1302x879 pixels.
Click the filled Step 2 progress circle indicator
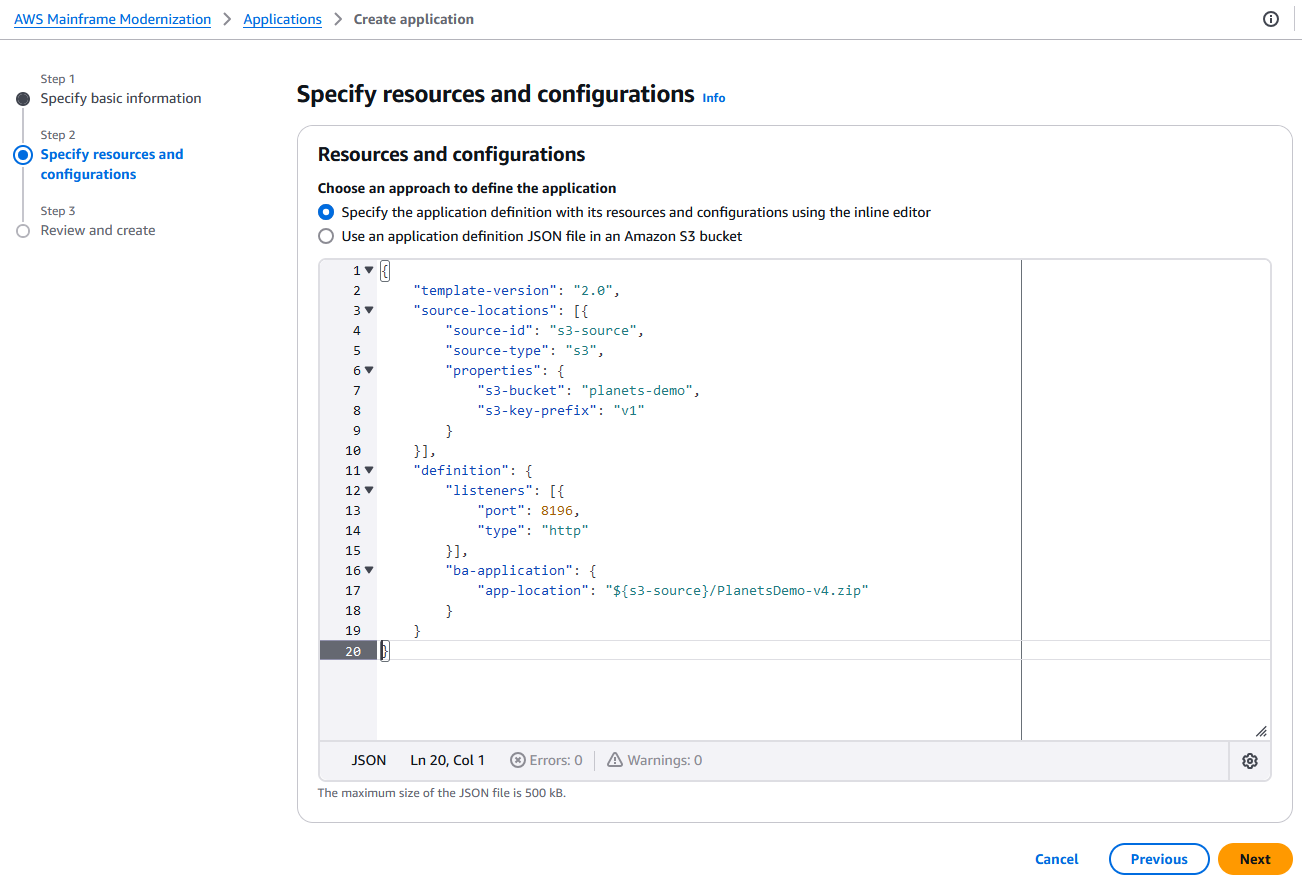pos(23,155)
